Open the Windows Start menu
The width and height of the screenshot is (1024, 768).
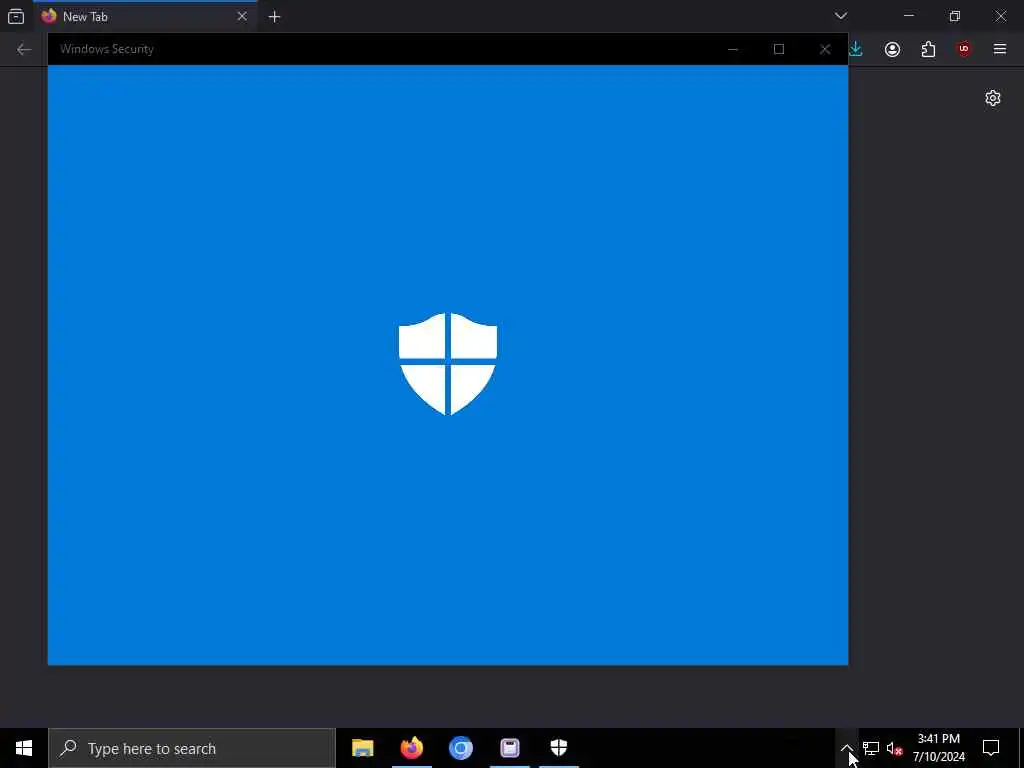click(24, 748)
